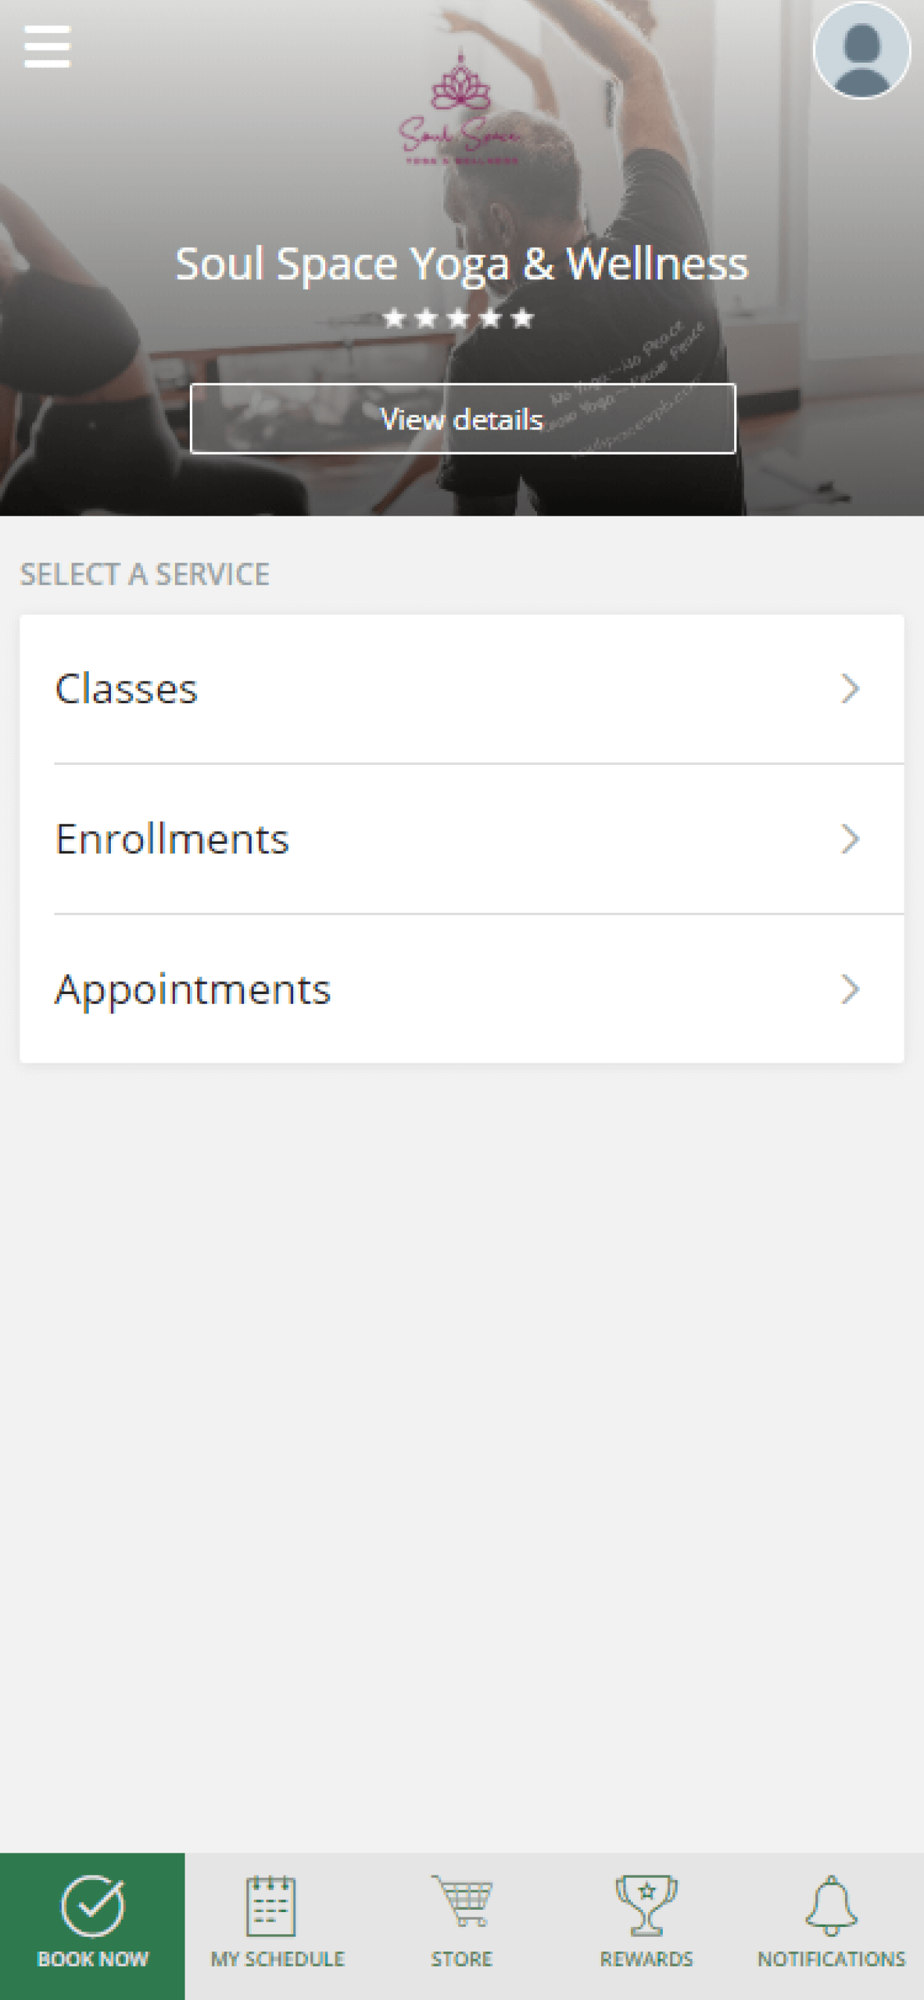Tap the My Schedule calendar icon
This screenshot has height=2000, width=924.
(271, 1905)
